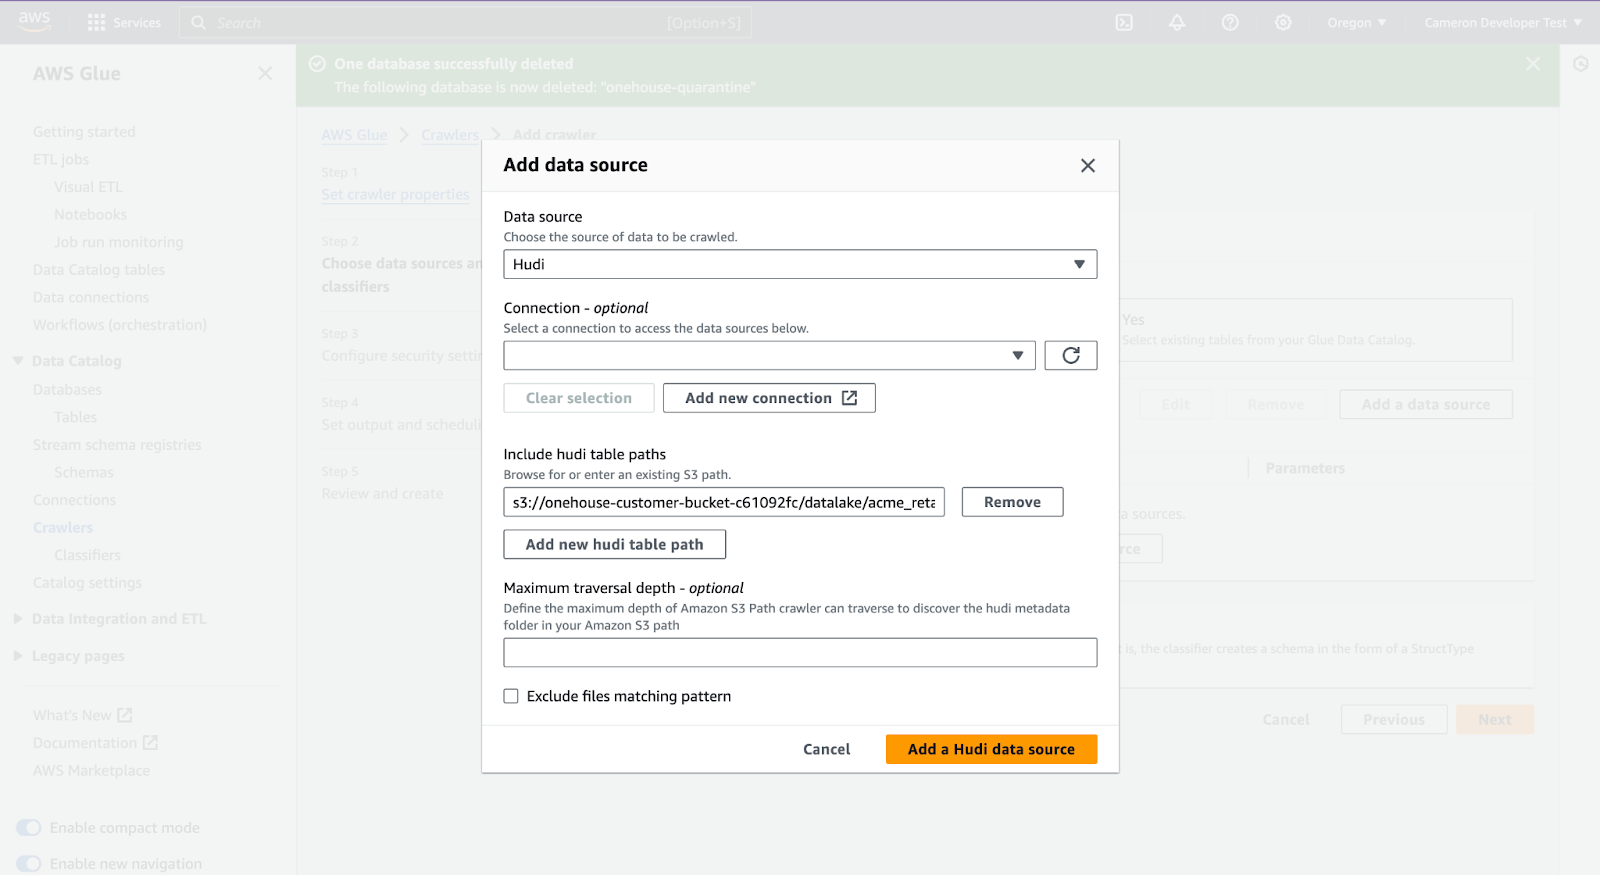Open Data Catalog tables in sidebar
This screenshot has height=875, width=1600.
pos(99,269)
